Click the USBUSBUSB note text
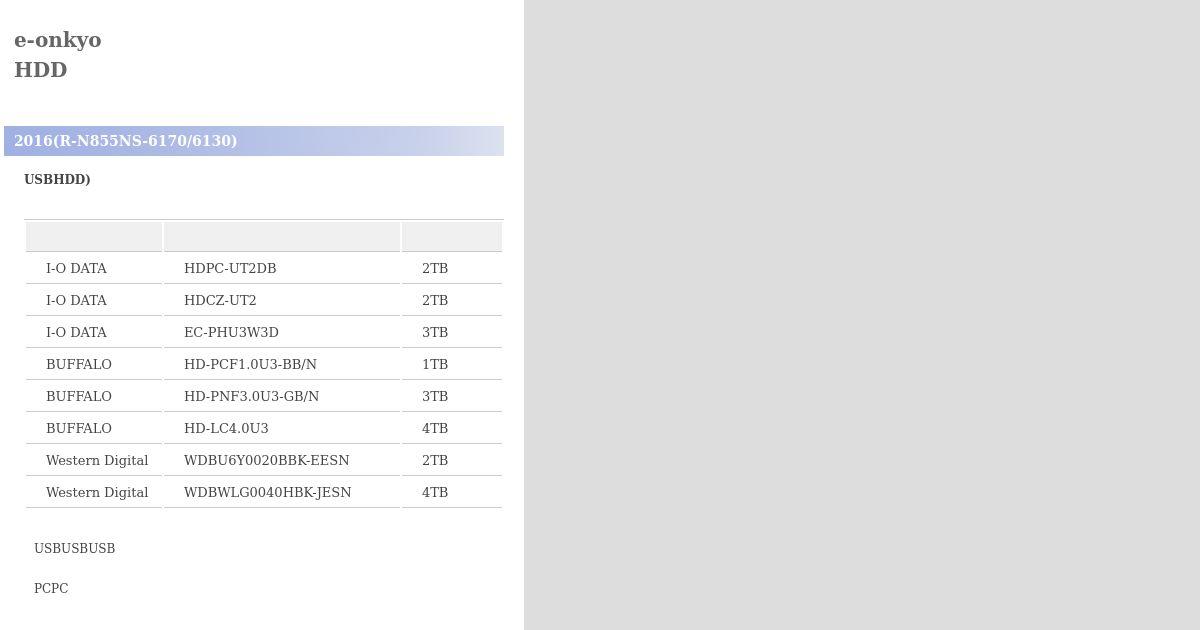 (75, 549)
